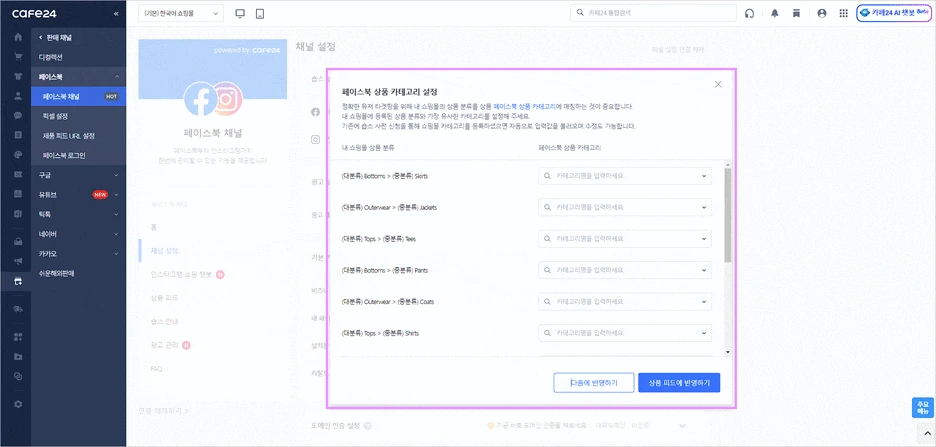Open category dropdown arrow for Coats row
This screenshot has width=936, height=447.
[x=704, y=301]
